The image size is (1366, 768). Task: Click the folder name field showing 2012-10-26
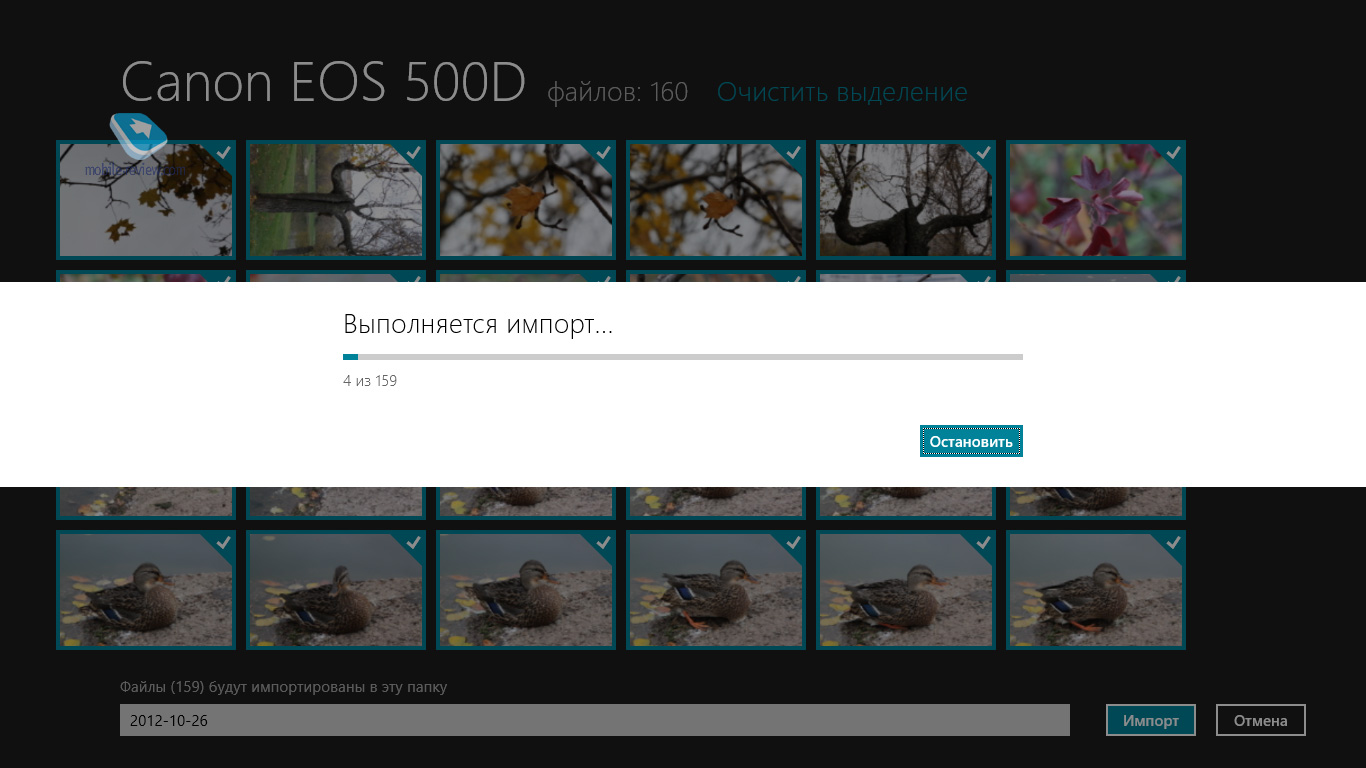click(595, 720)
